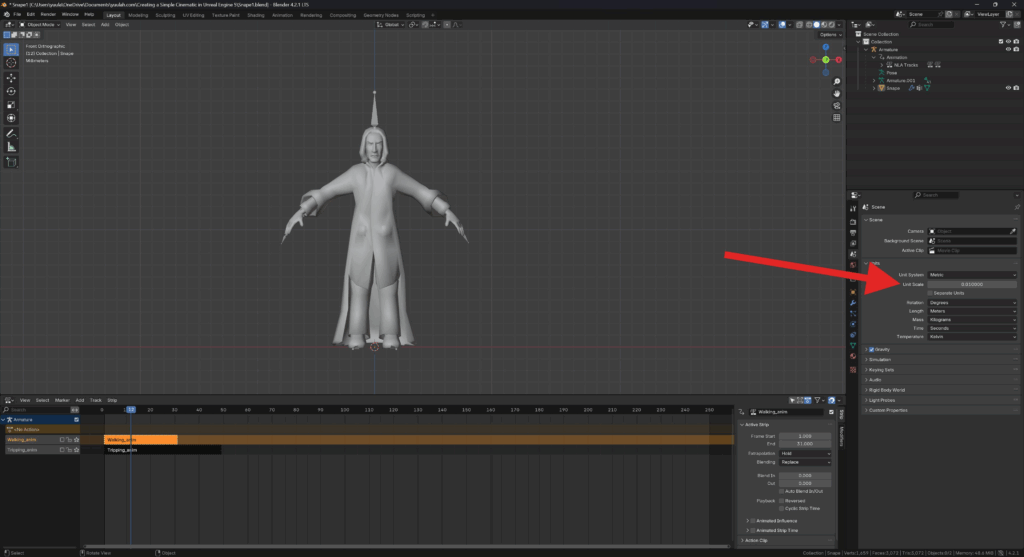Activate the Measure tool in left toolbar
Screen dimensions: 1024x557
coord(11,147)
